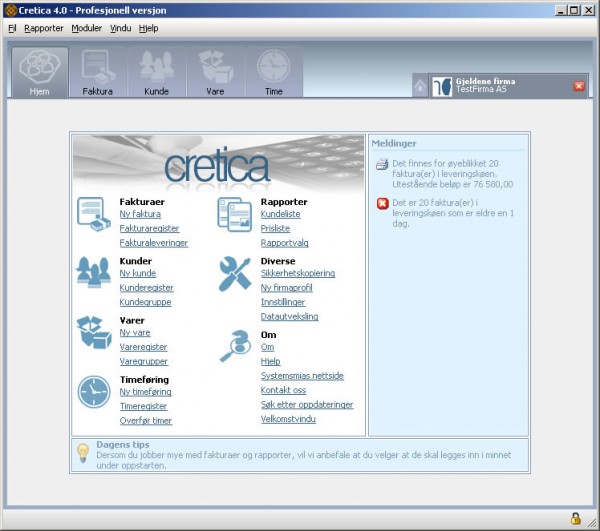The image size is (600, 531).
Task: Click the Om link under Om heading
Action: (267, 347)
